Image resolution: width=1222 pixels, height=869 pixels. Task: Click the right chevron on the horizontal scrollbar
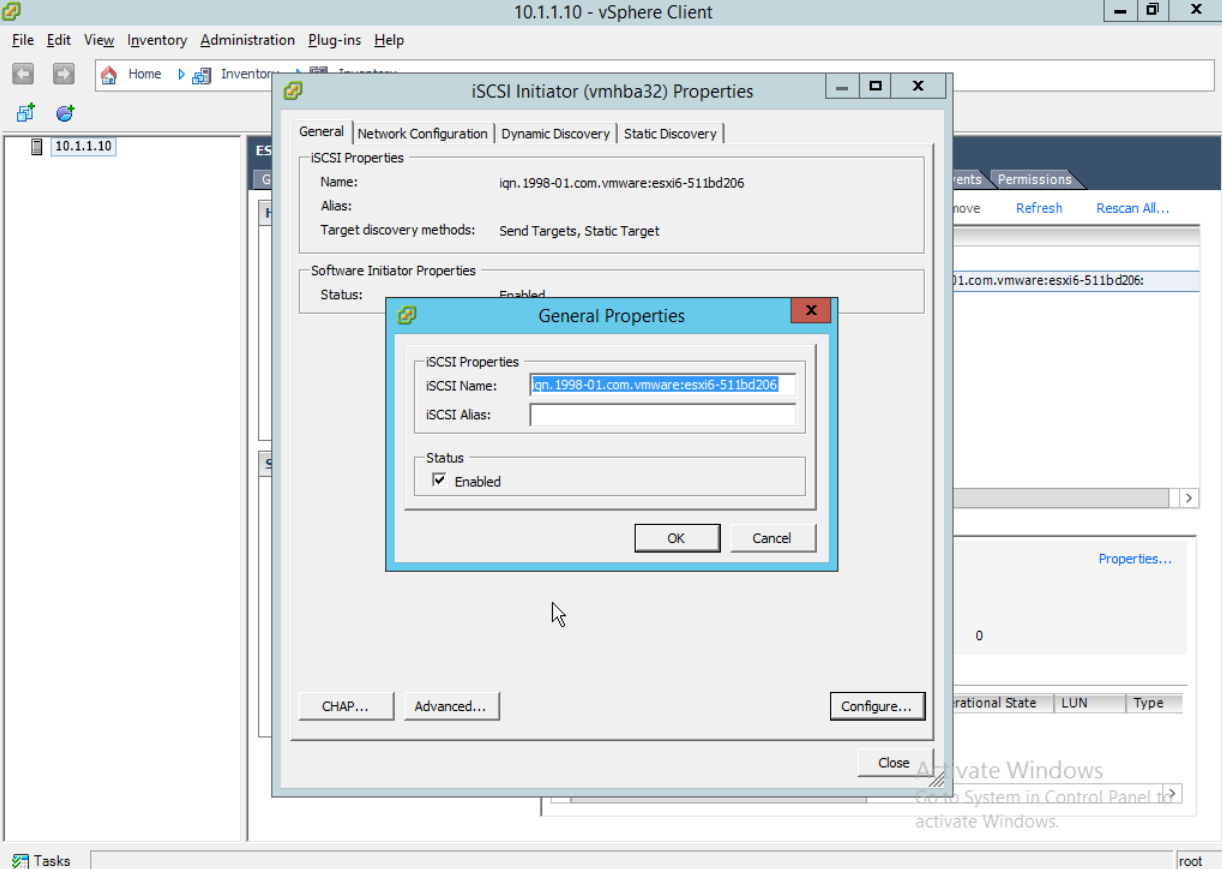click(1188, 498)
